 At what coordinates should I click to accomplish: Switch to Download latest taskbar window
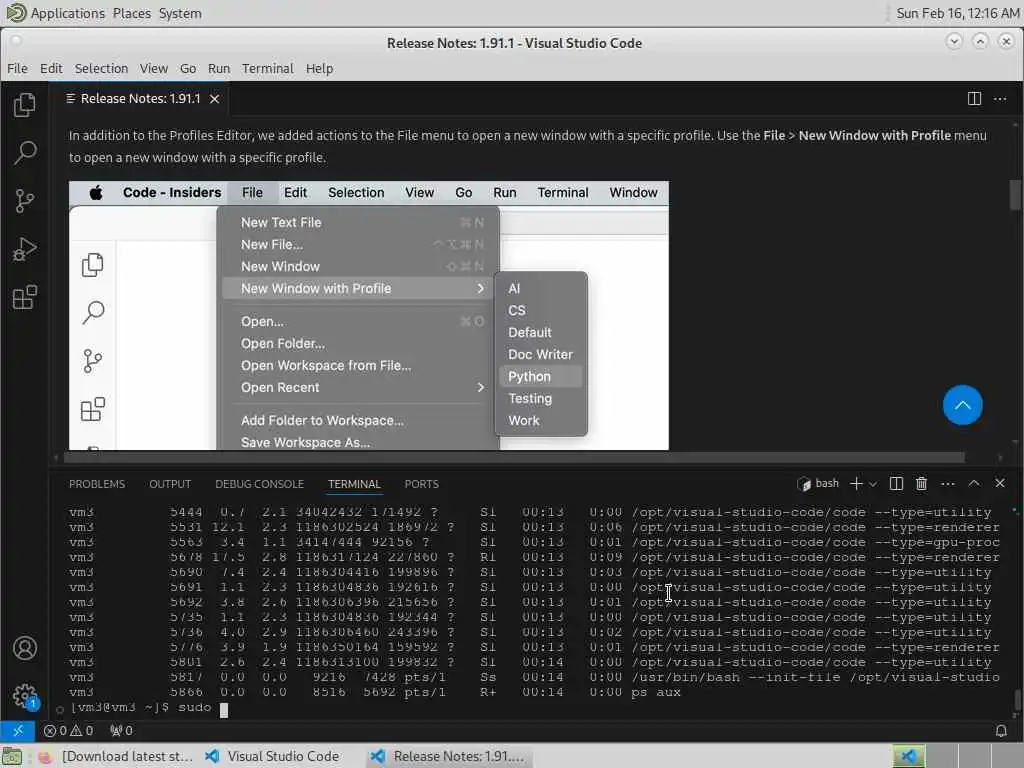(x=115, y=756)
